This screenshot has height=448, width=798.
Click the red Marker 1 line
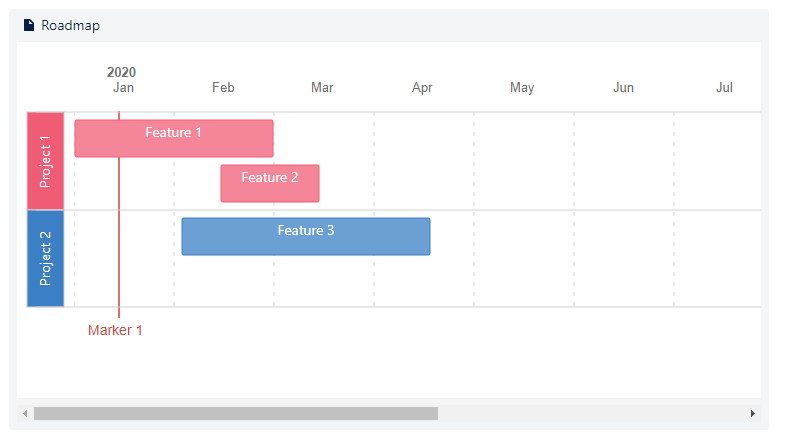click(x=119, y=280)
